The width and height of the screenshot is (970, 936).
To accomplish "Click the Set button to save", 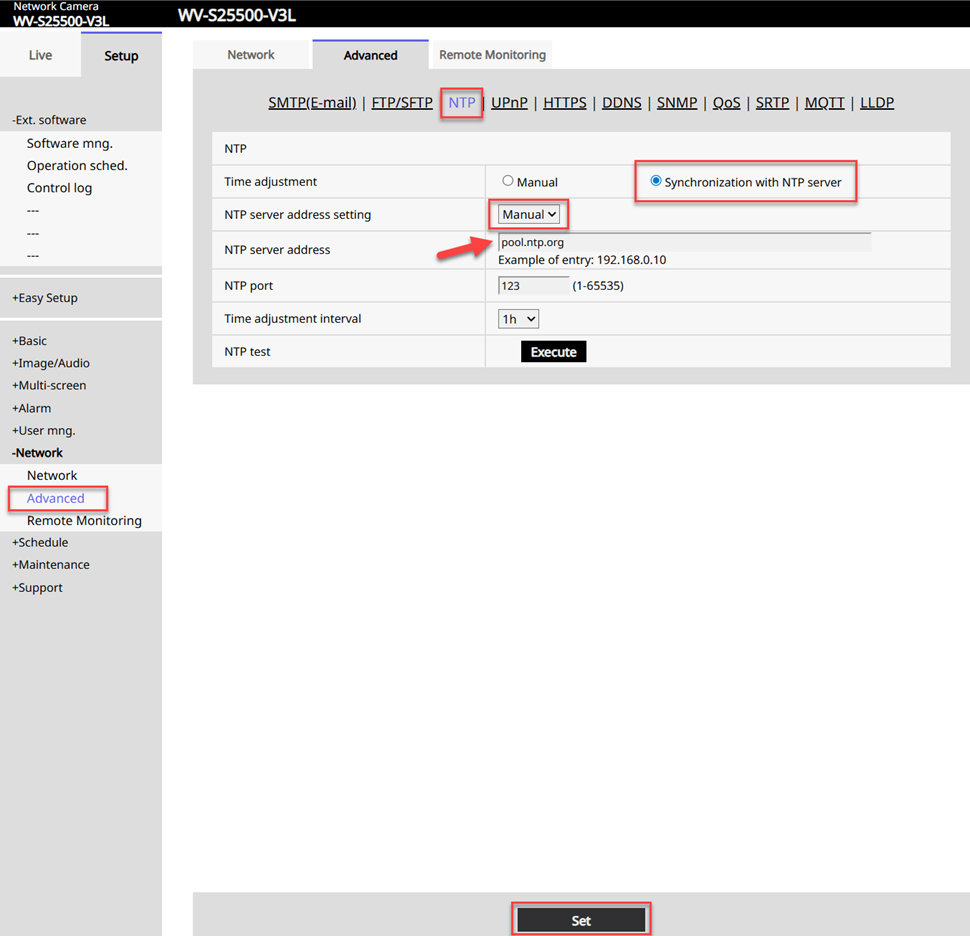I will coord(581,920).
